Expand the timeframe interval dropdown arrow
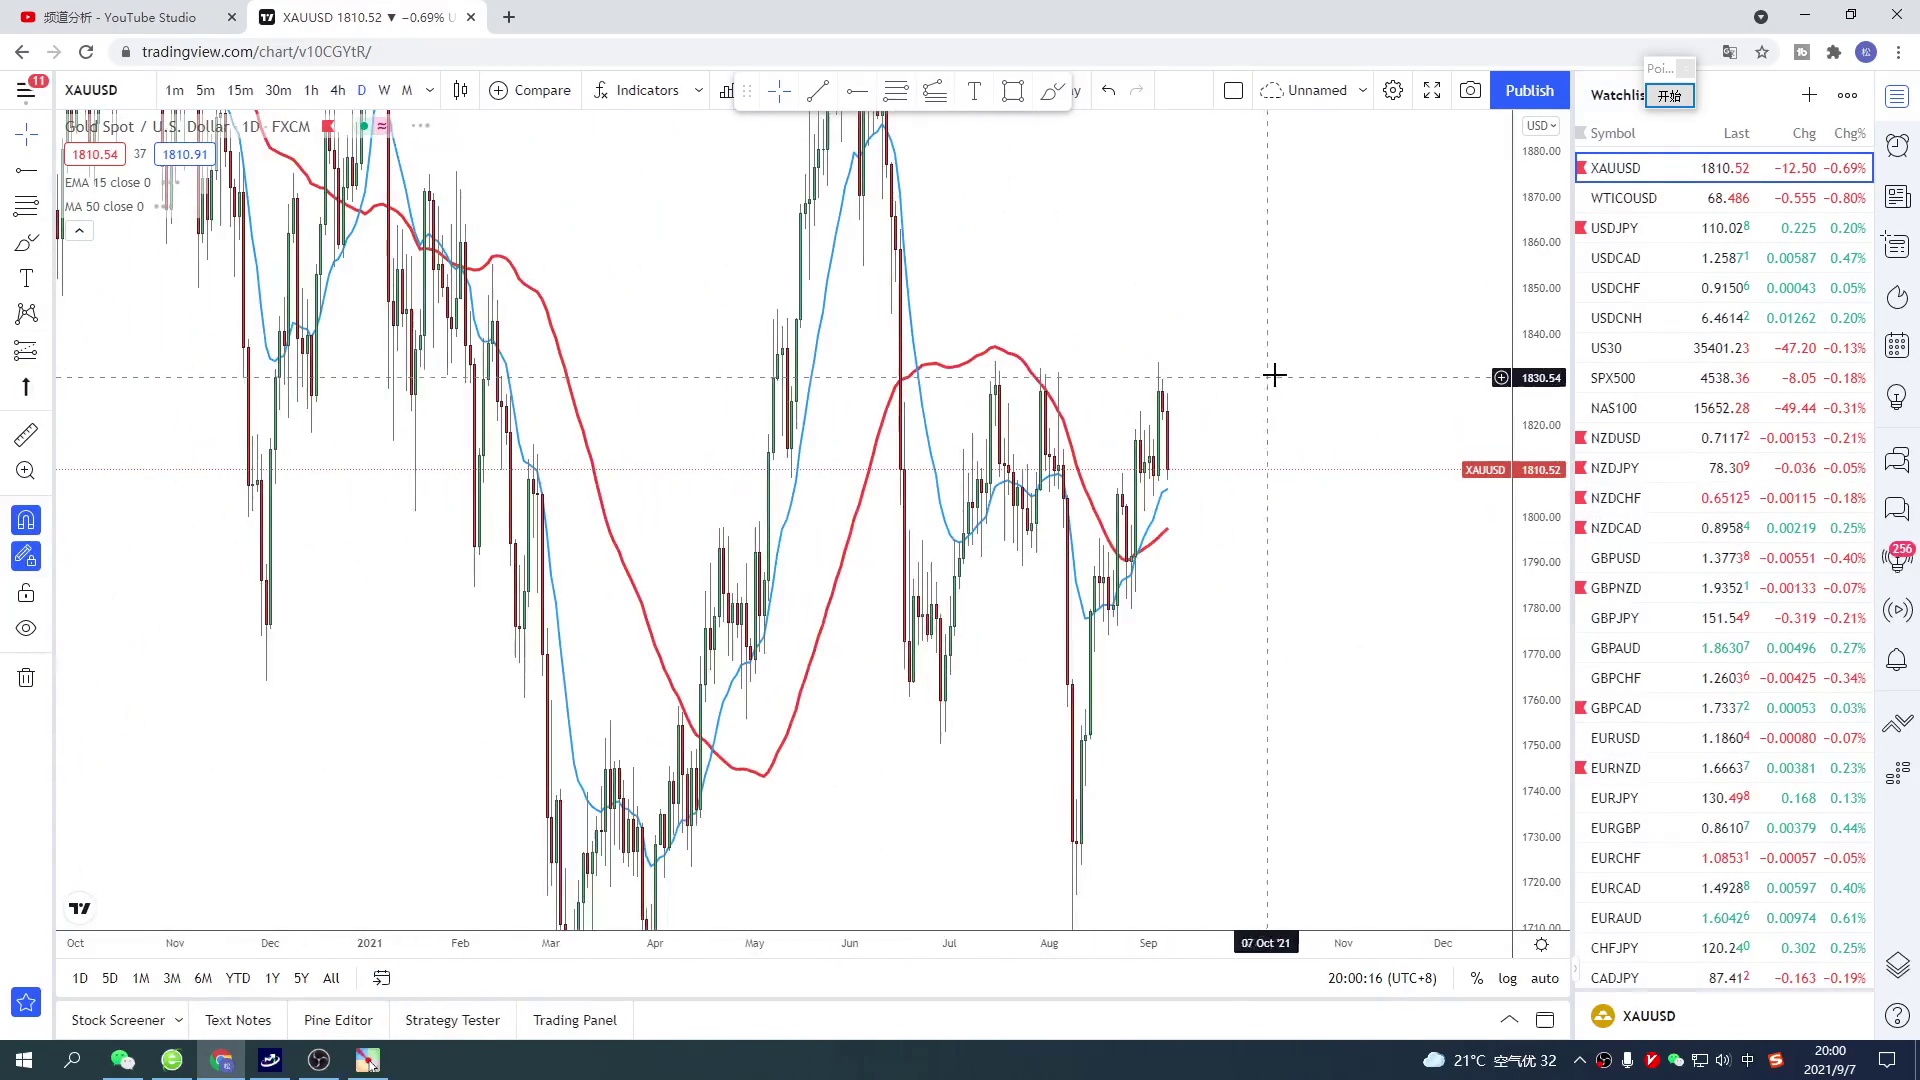Screen dimensions: 1920x1080 (430, 90)
